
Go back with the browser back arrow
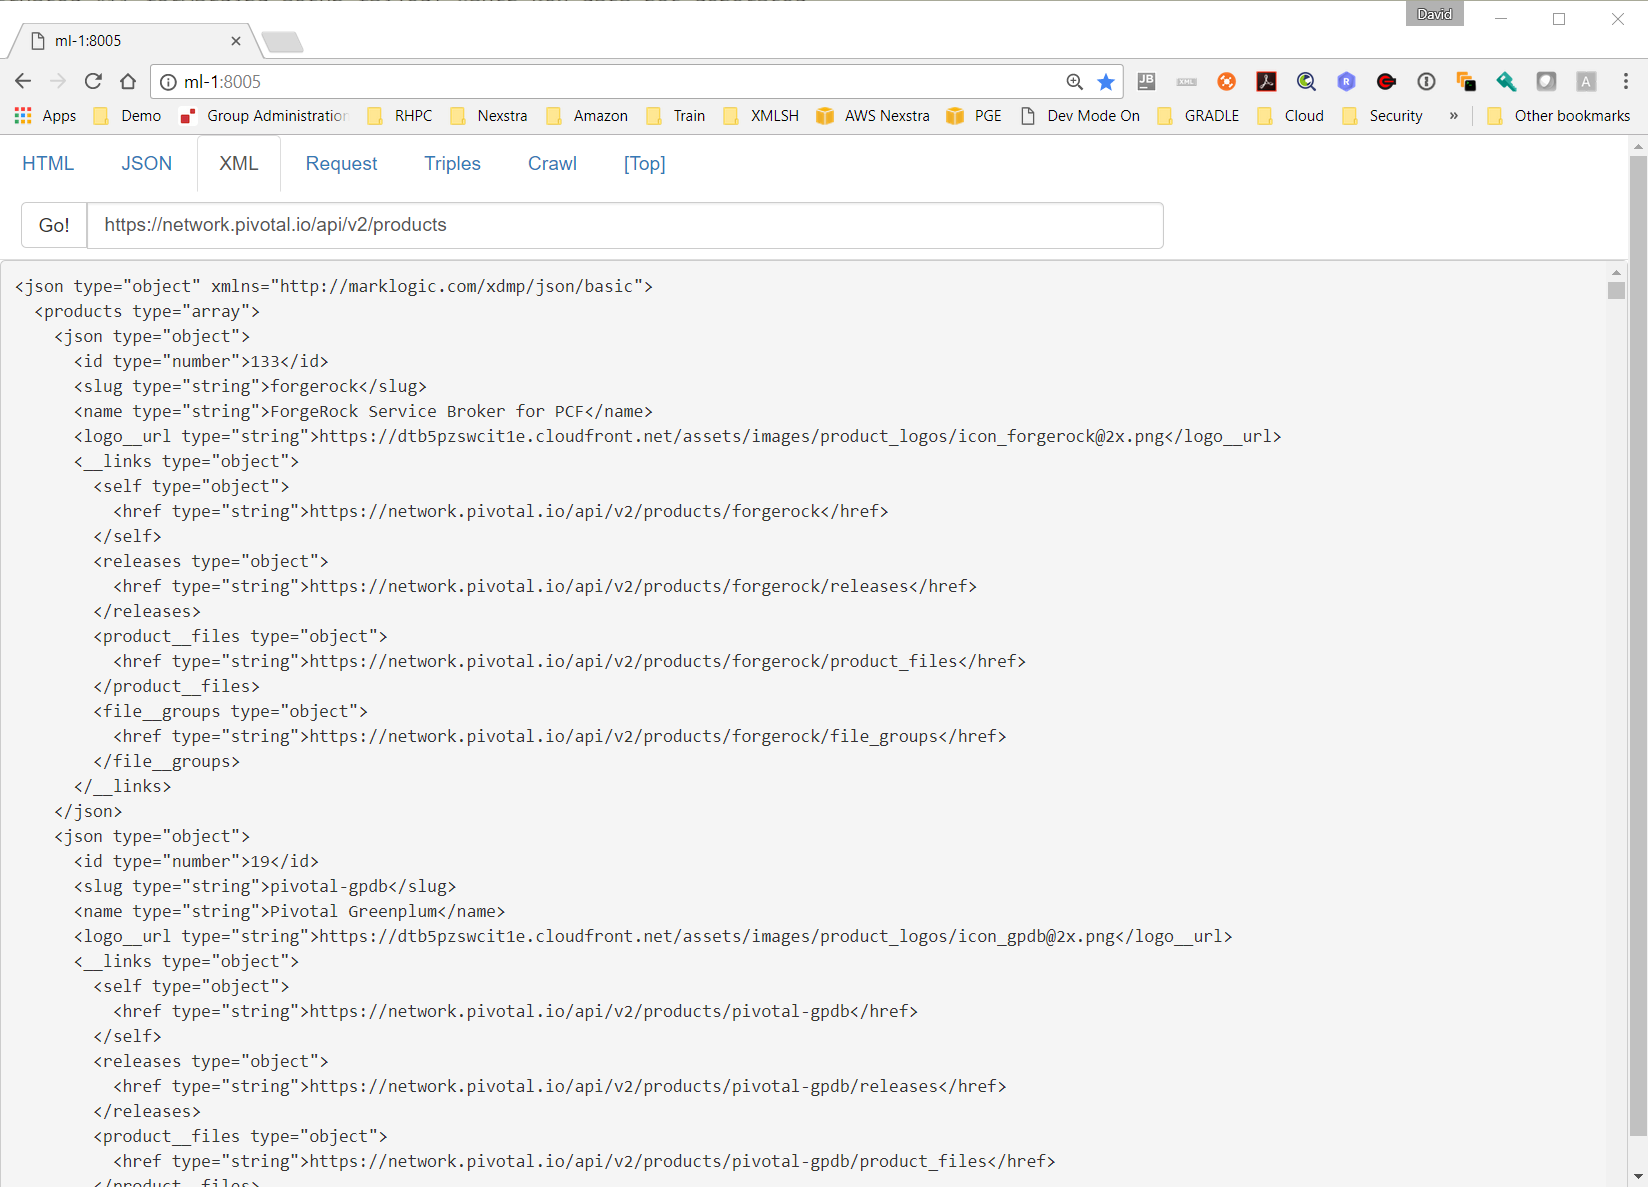(23, 81)
